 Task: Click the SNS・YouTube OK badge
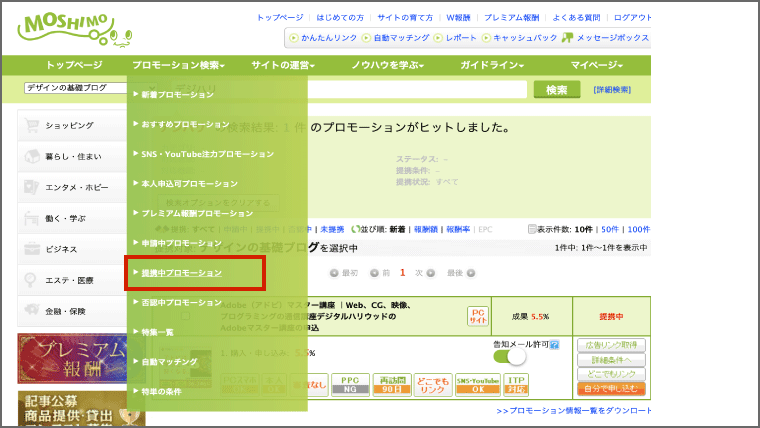477,385
